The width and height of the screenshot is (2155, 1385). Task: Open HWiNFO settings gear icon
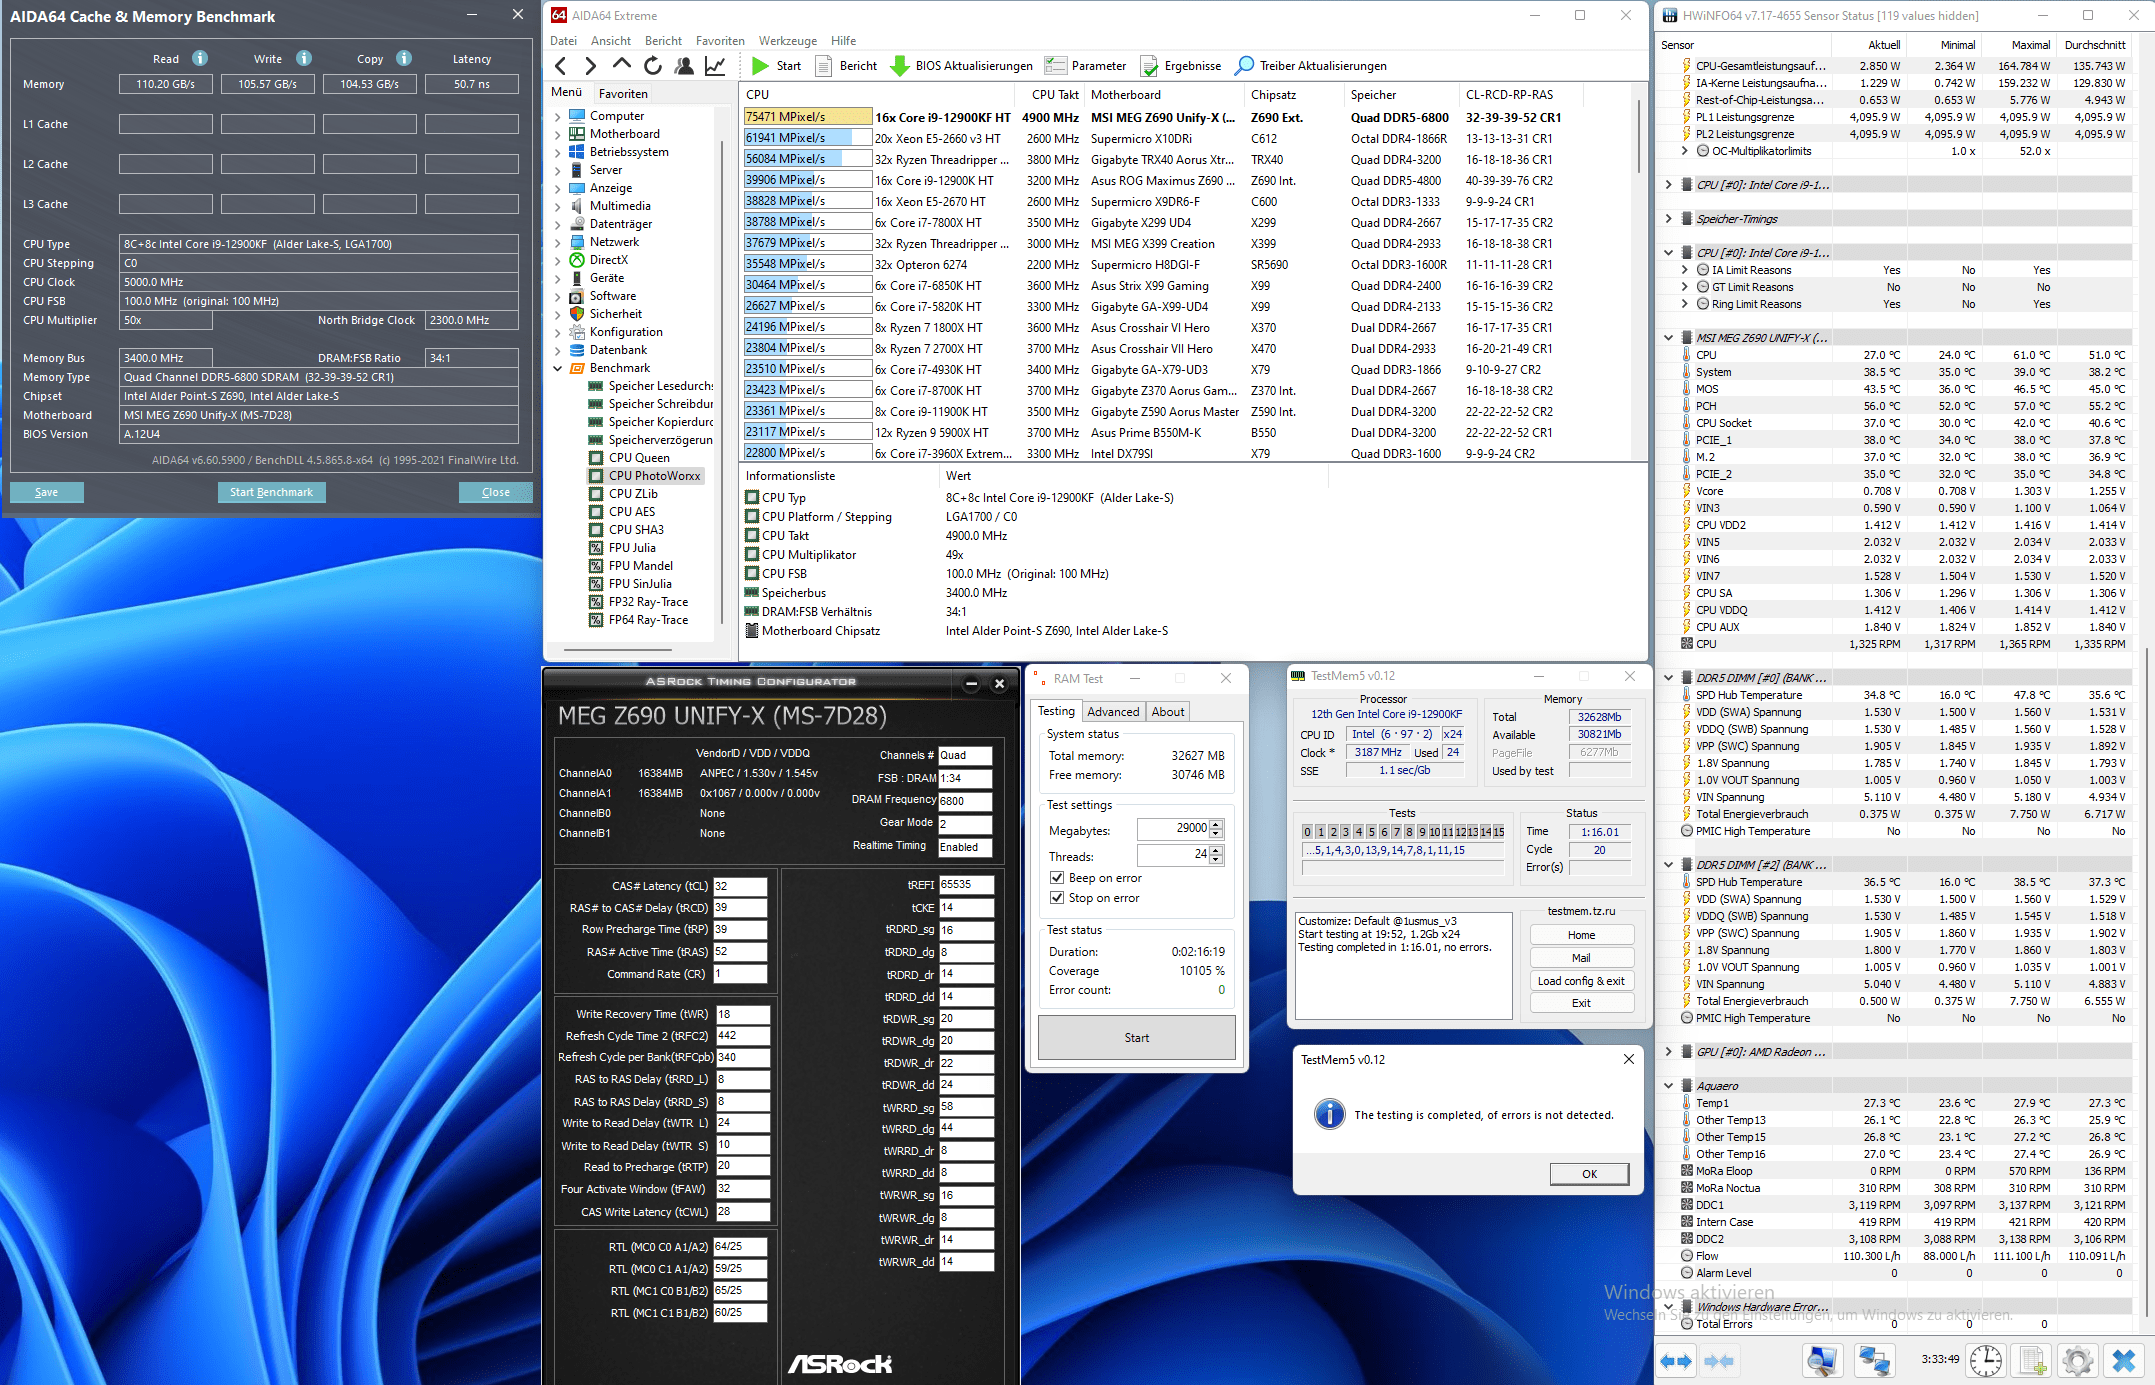coord(2077,1360)
